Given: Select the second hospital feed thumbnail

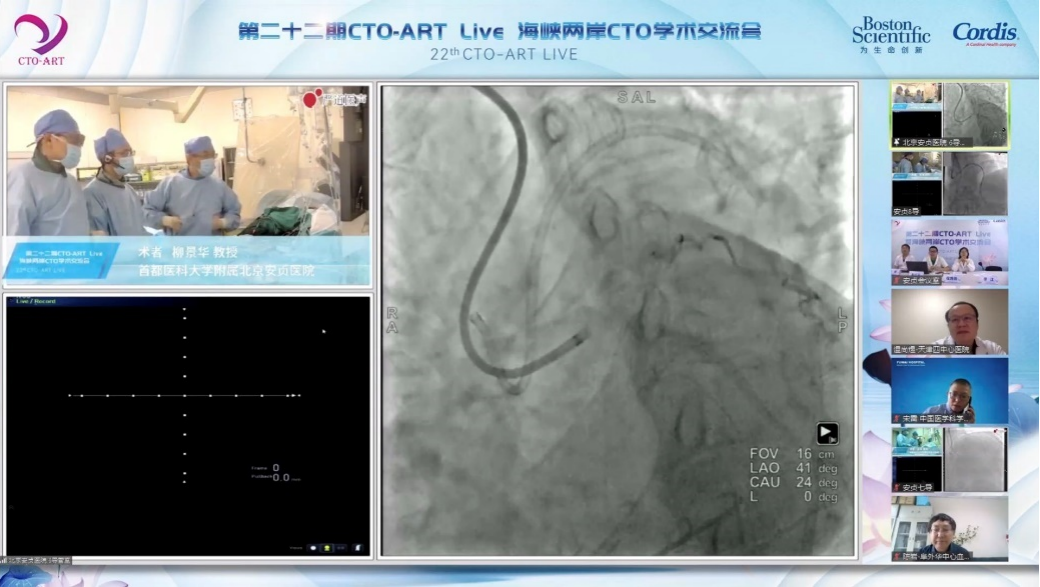Looking at the screenshot, I should (949, 183).
